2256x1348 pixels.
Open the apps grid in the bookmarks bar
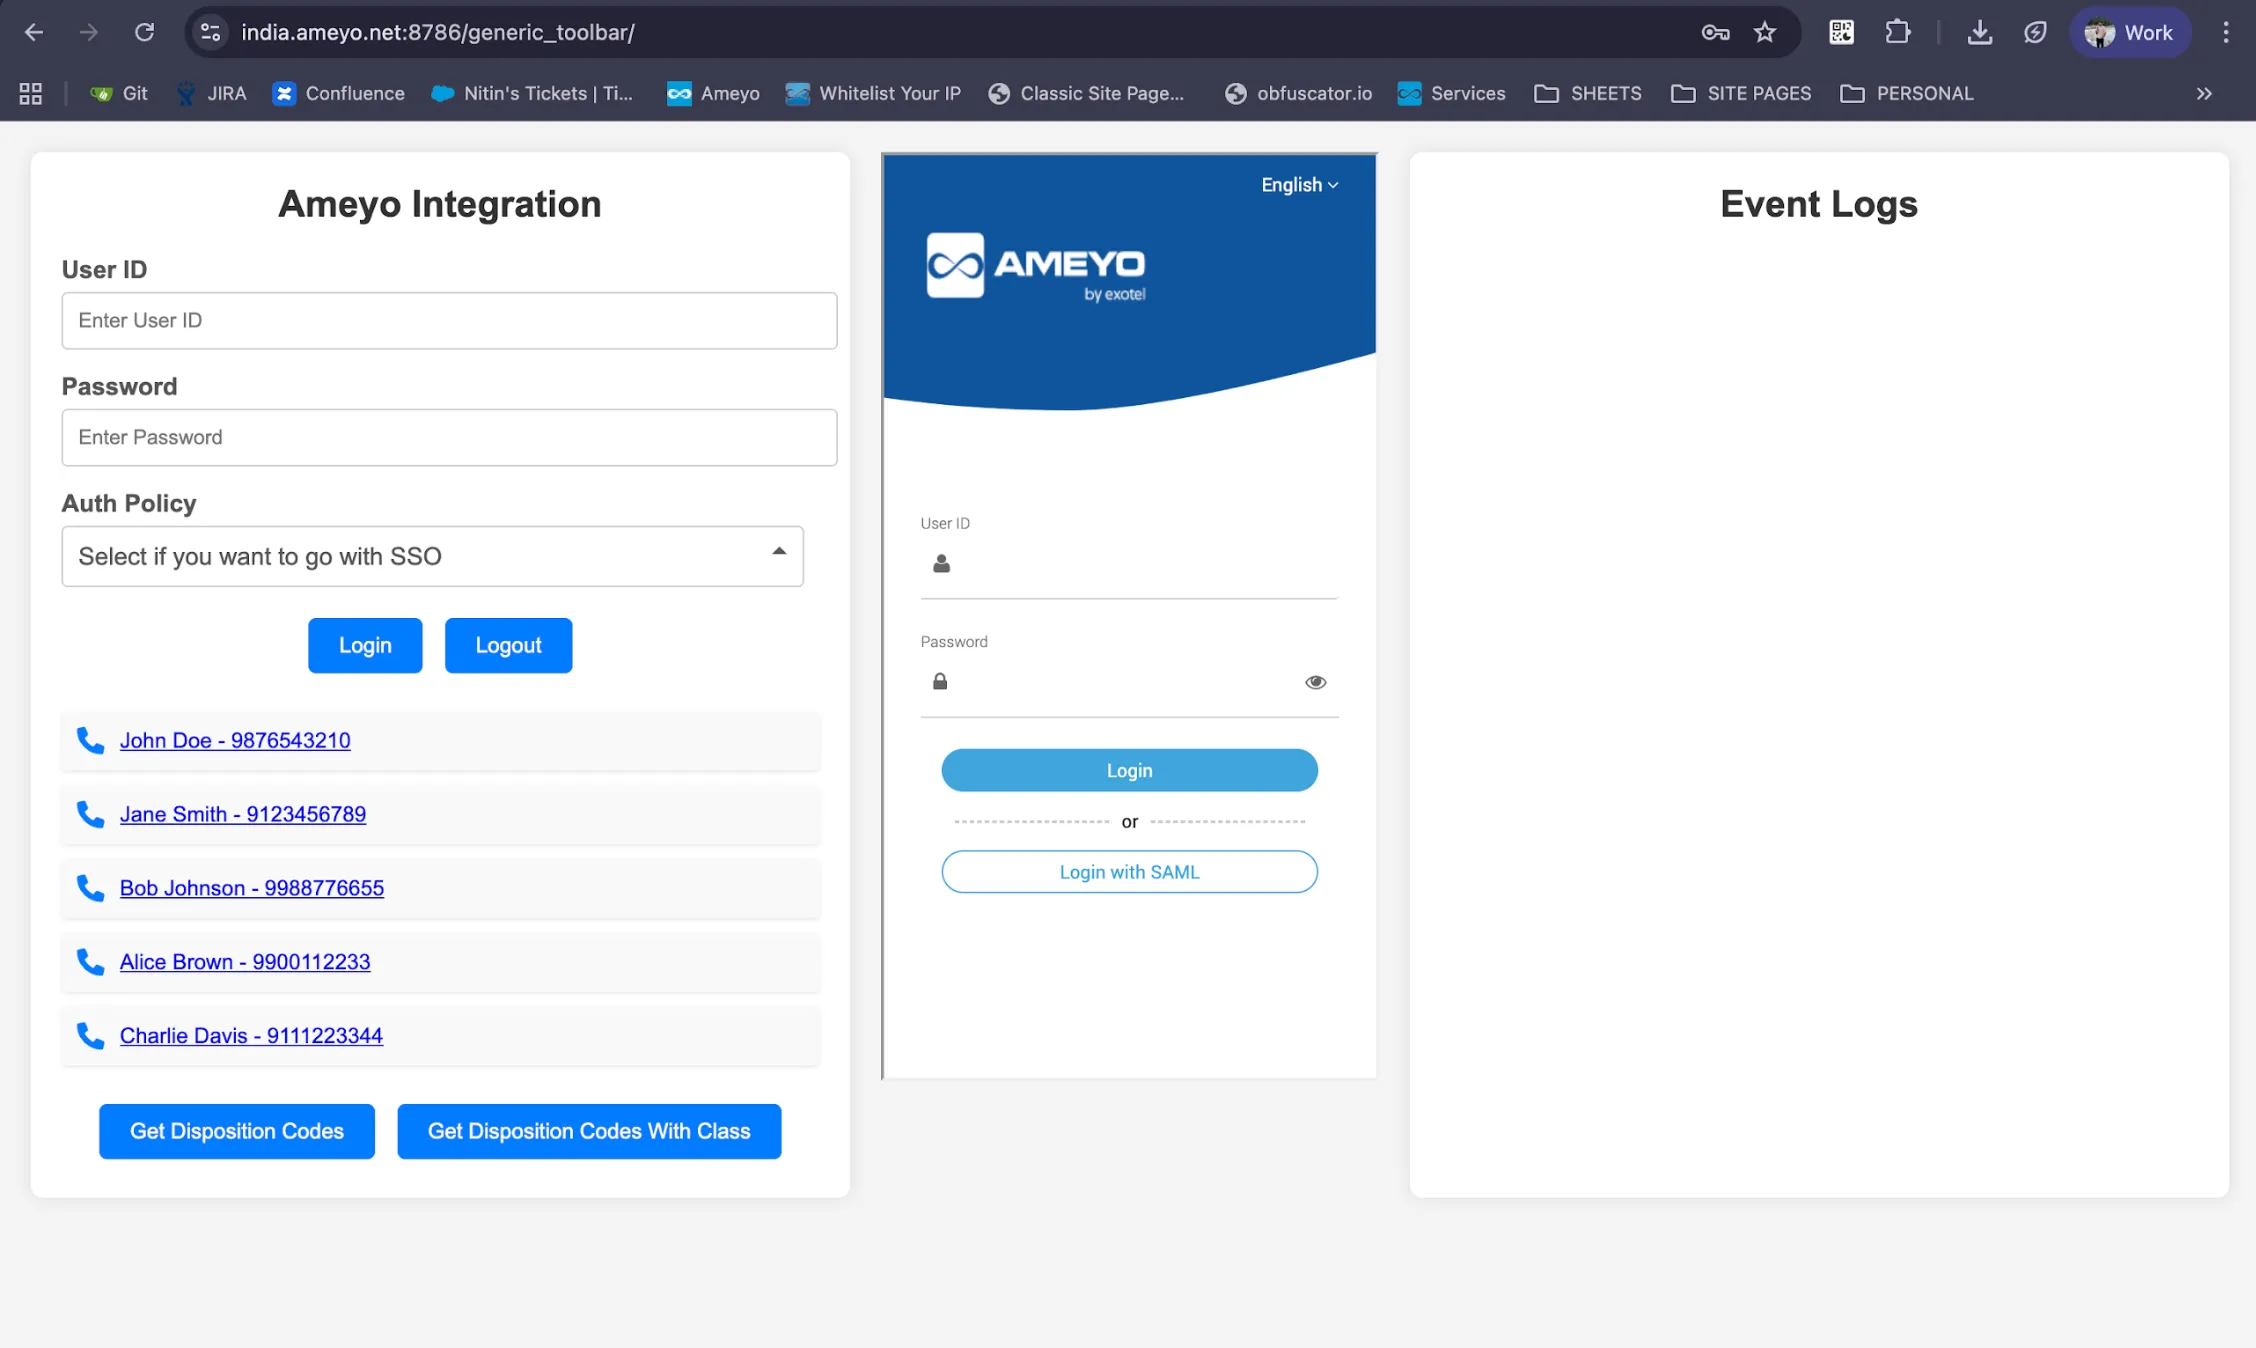click(x=31, y=93)
